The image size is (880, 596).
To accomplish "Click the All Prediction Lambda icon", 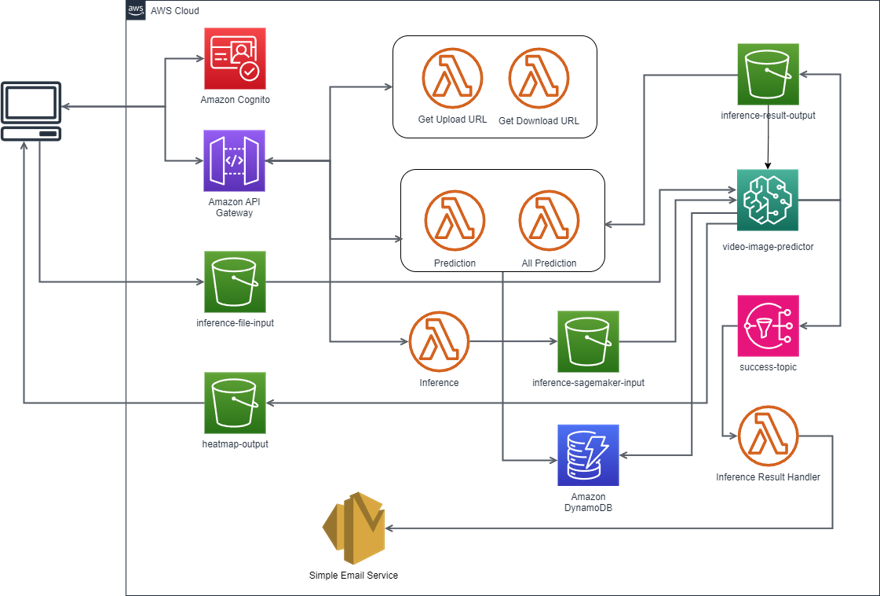I will (549, 221).
